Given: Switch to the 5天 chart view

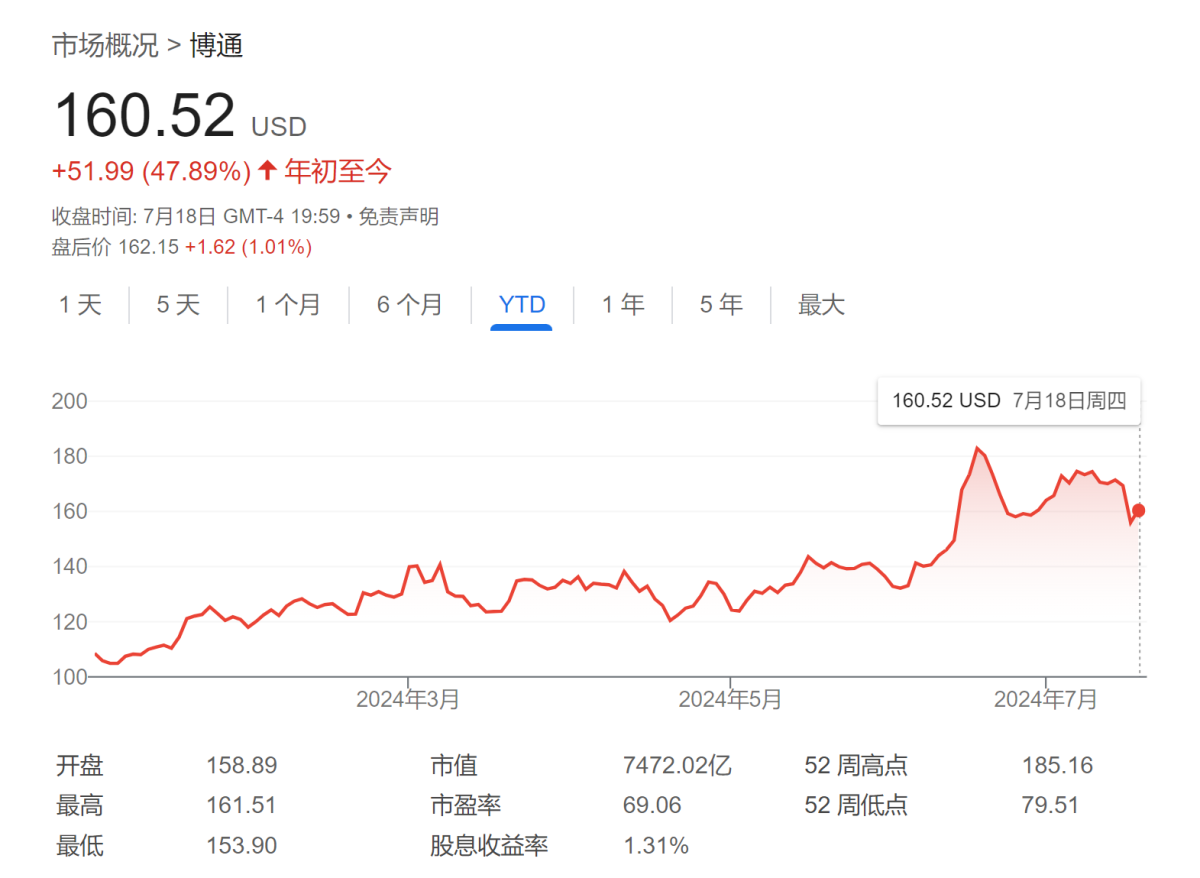Looking at the screenshot, I should (x=178, y=305).
